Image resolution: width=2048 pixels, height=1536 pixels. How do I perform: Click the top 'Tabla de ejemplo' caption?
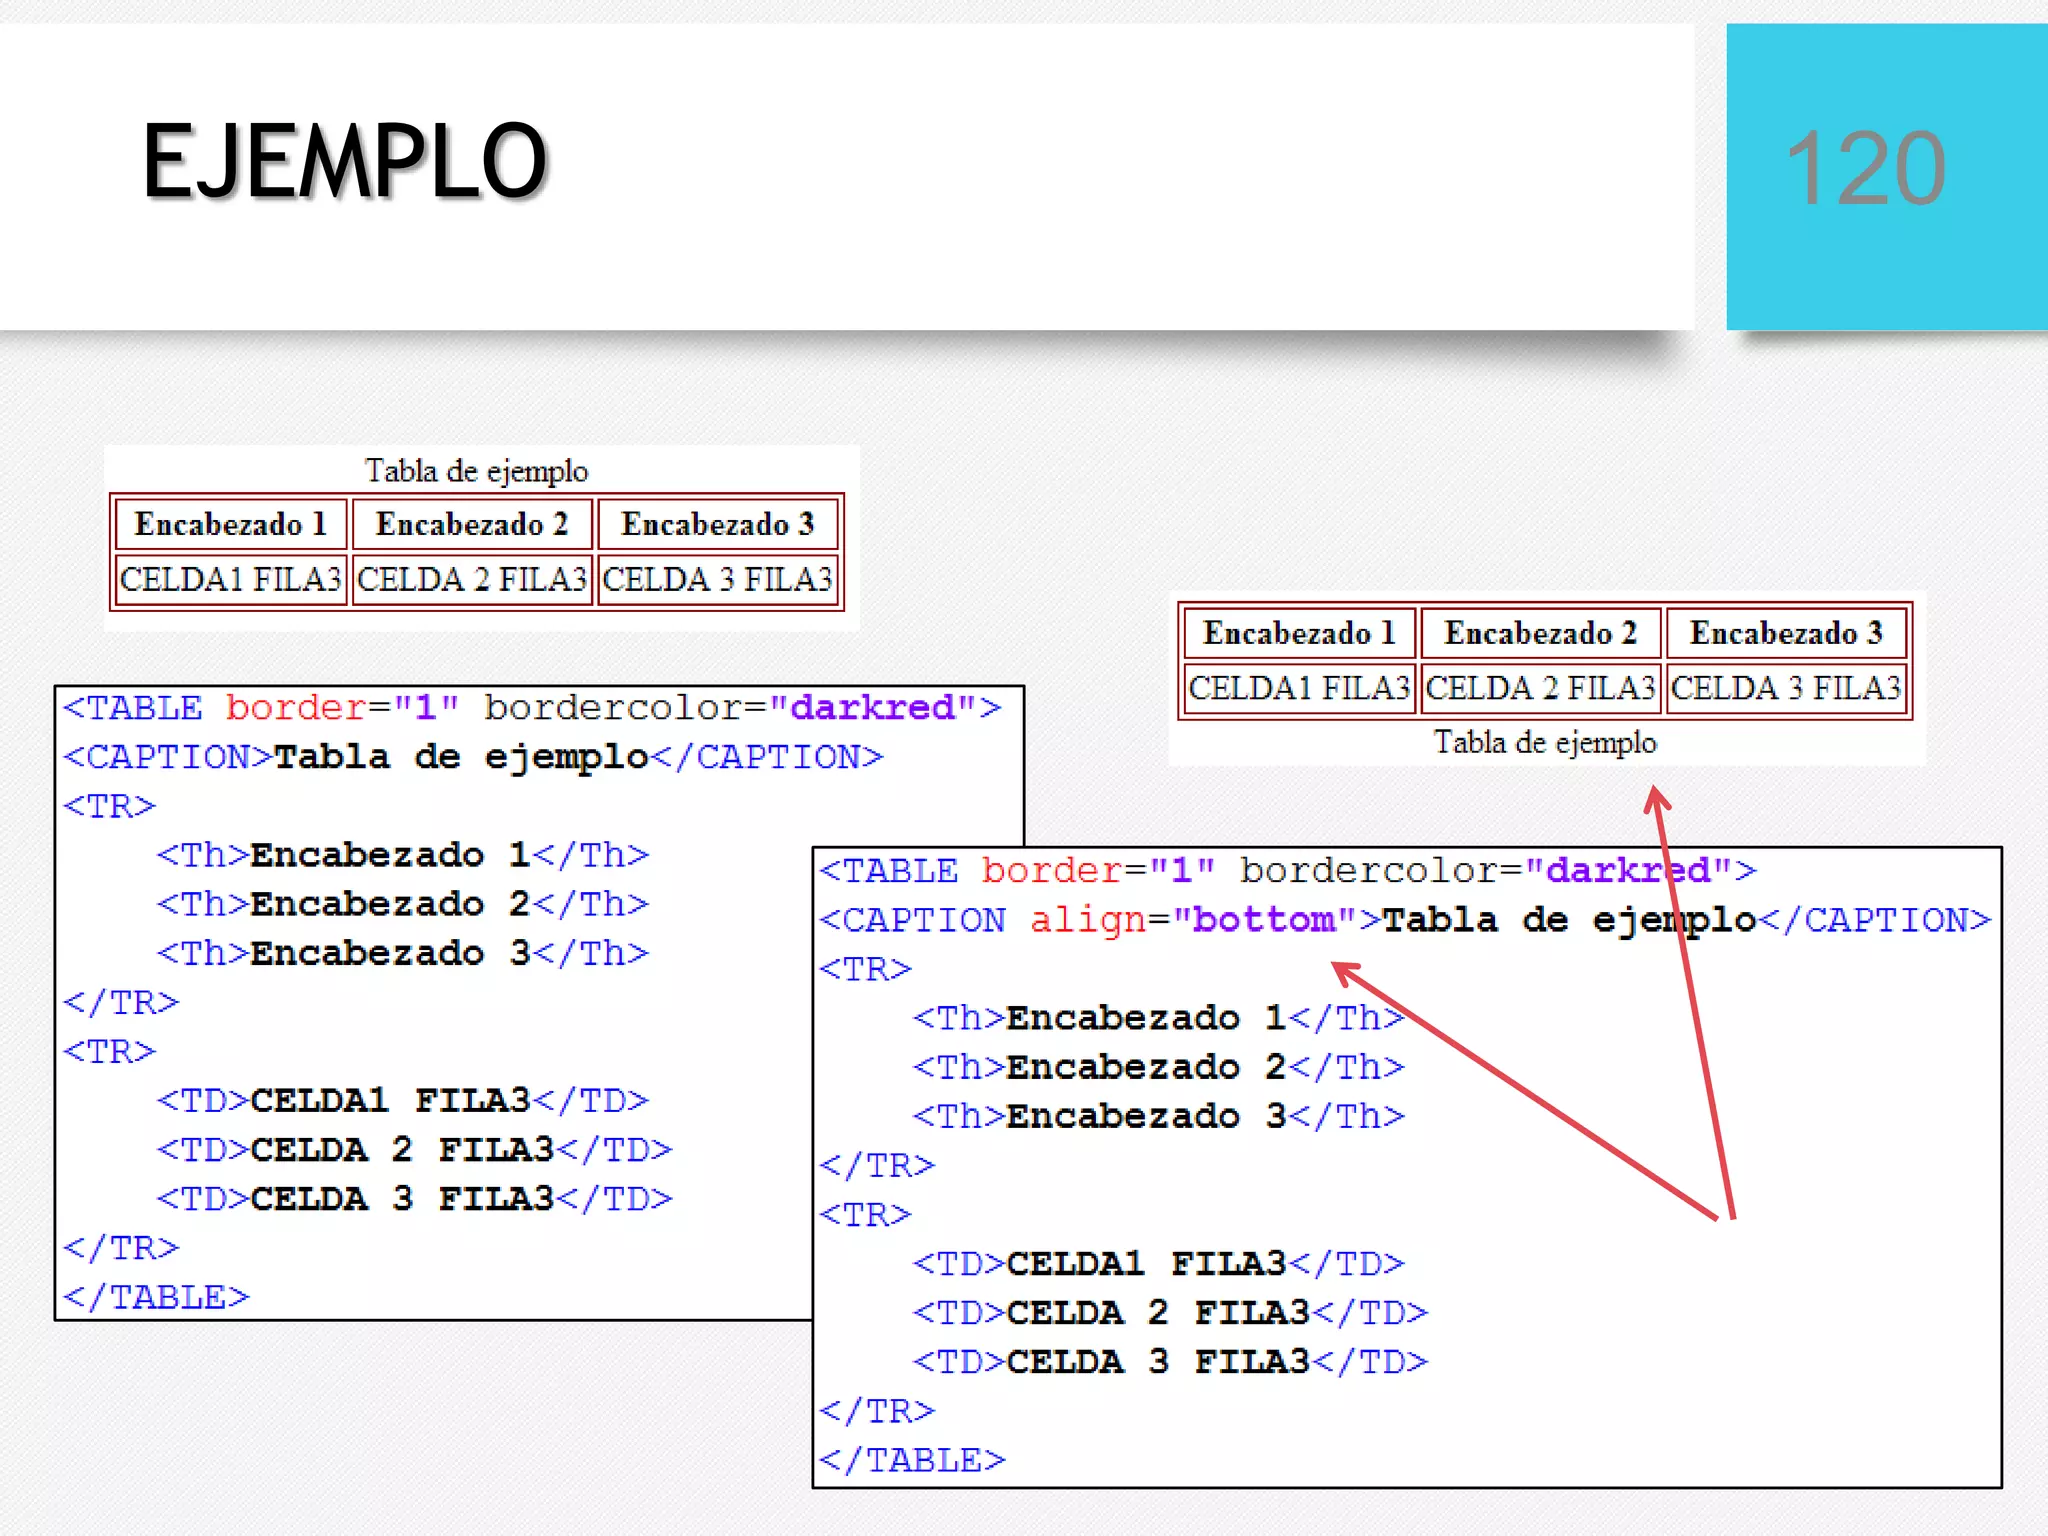tap(476, 470)
